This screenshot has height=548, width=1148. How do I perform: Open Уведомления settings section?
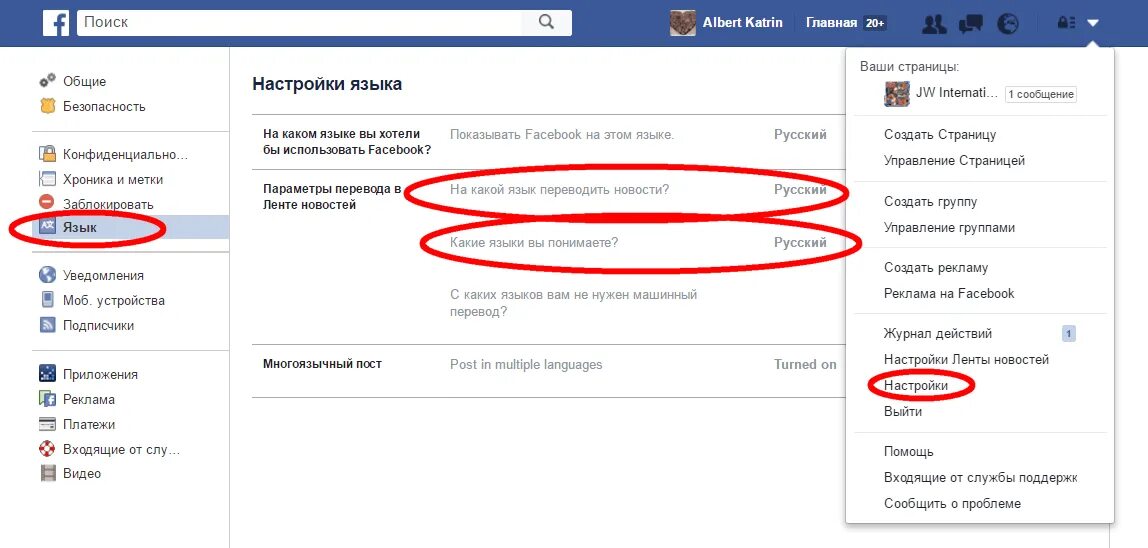(103, 275)
